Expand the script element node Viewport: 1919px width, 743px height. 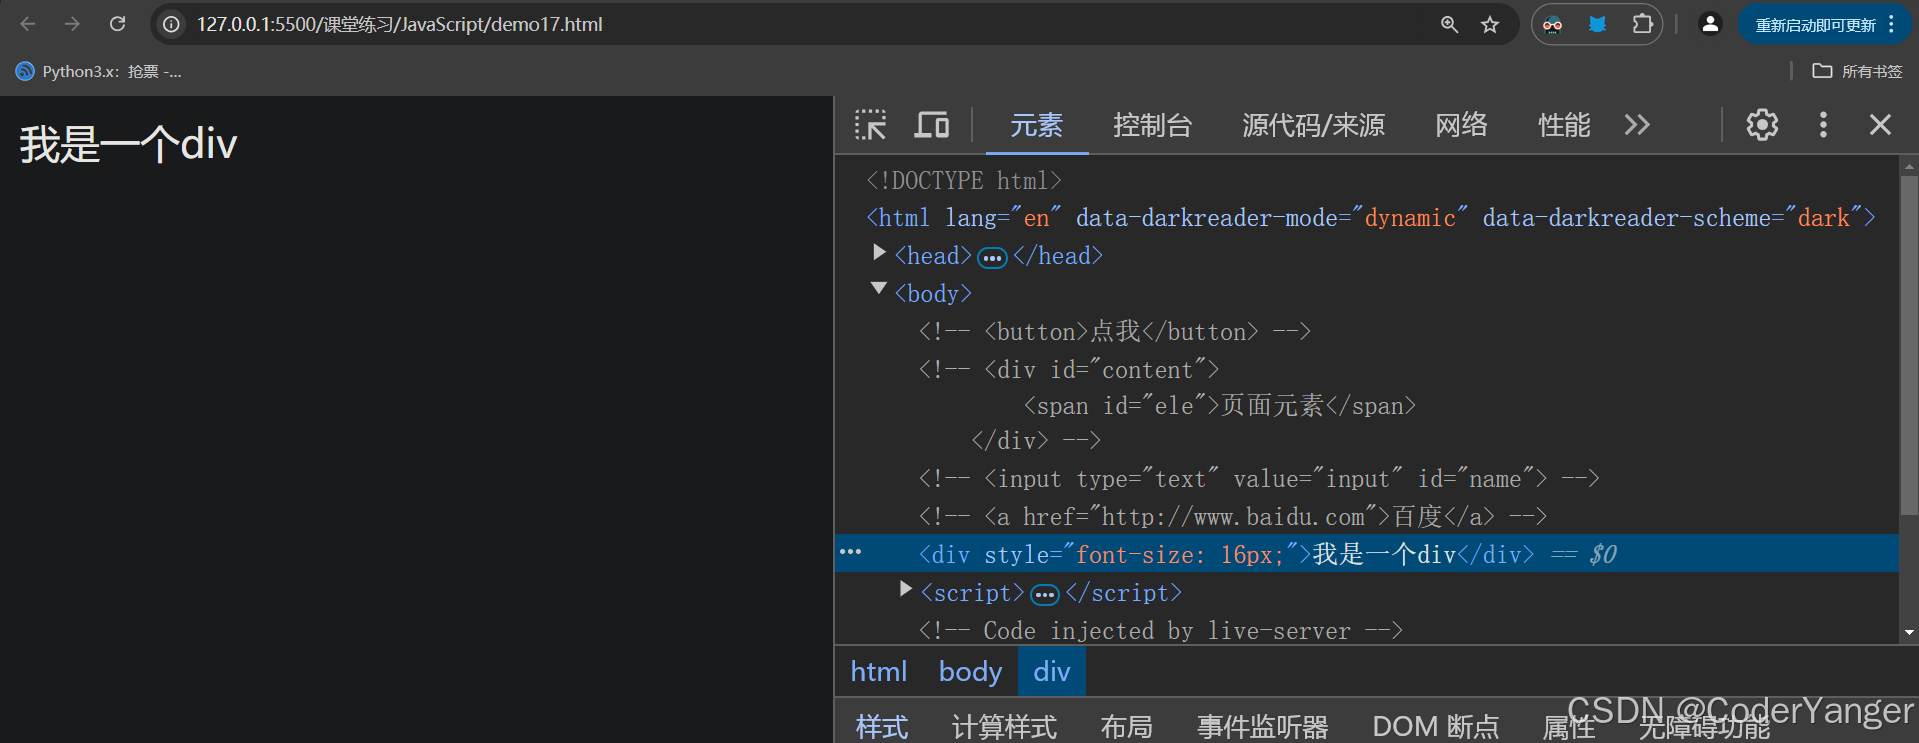click(x=906, y=589)
